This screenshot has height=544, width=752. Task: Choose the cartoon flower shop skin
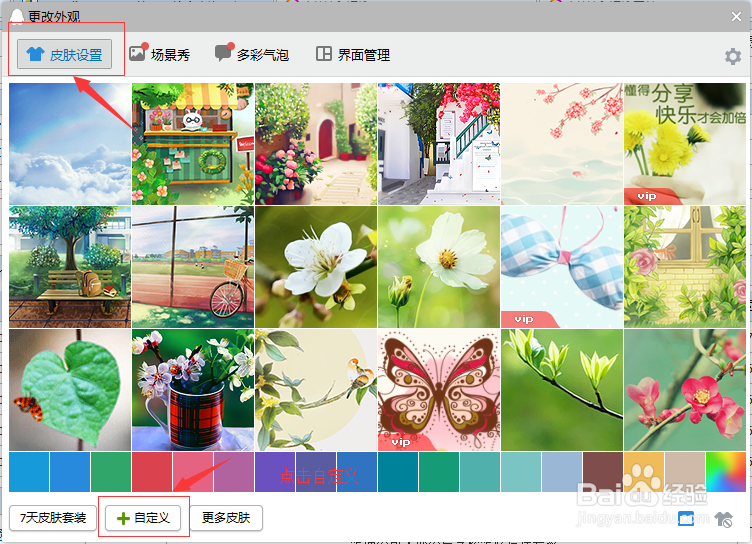[193, 144]
